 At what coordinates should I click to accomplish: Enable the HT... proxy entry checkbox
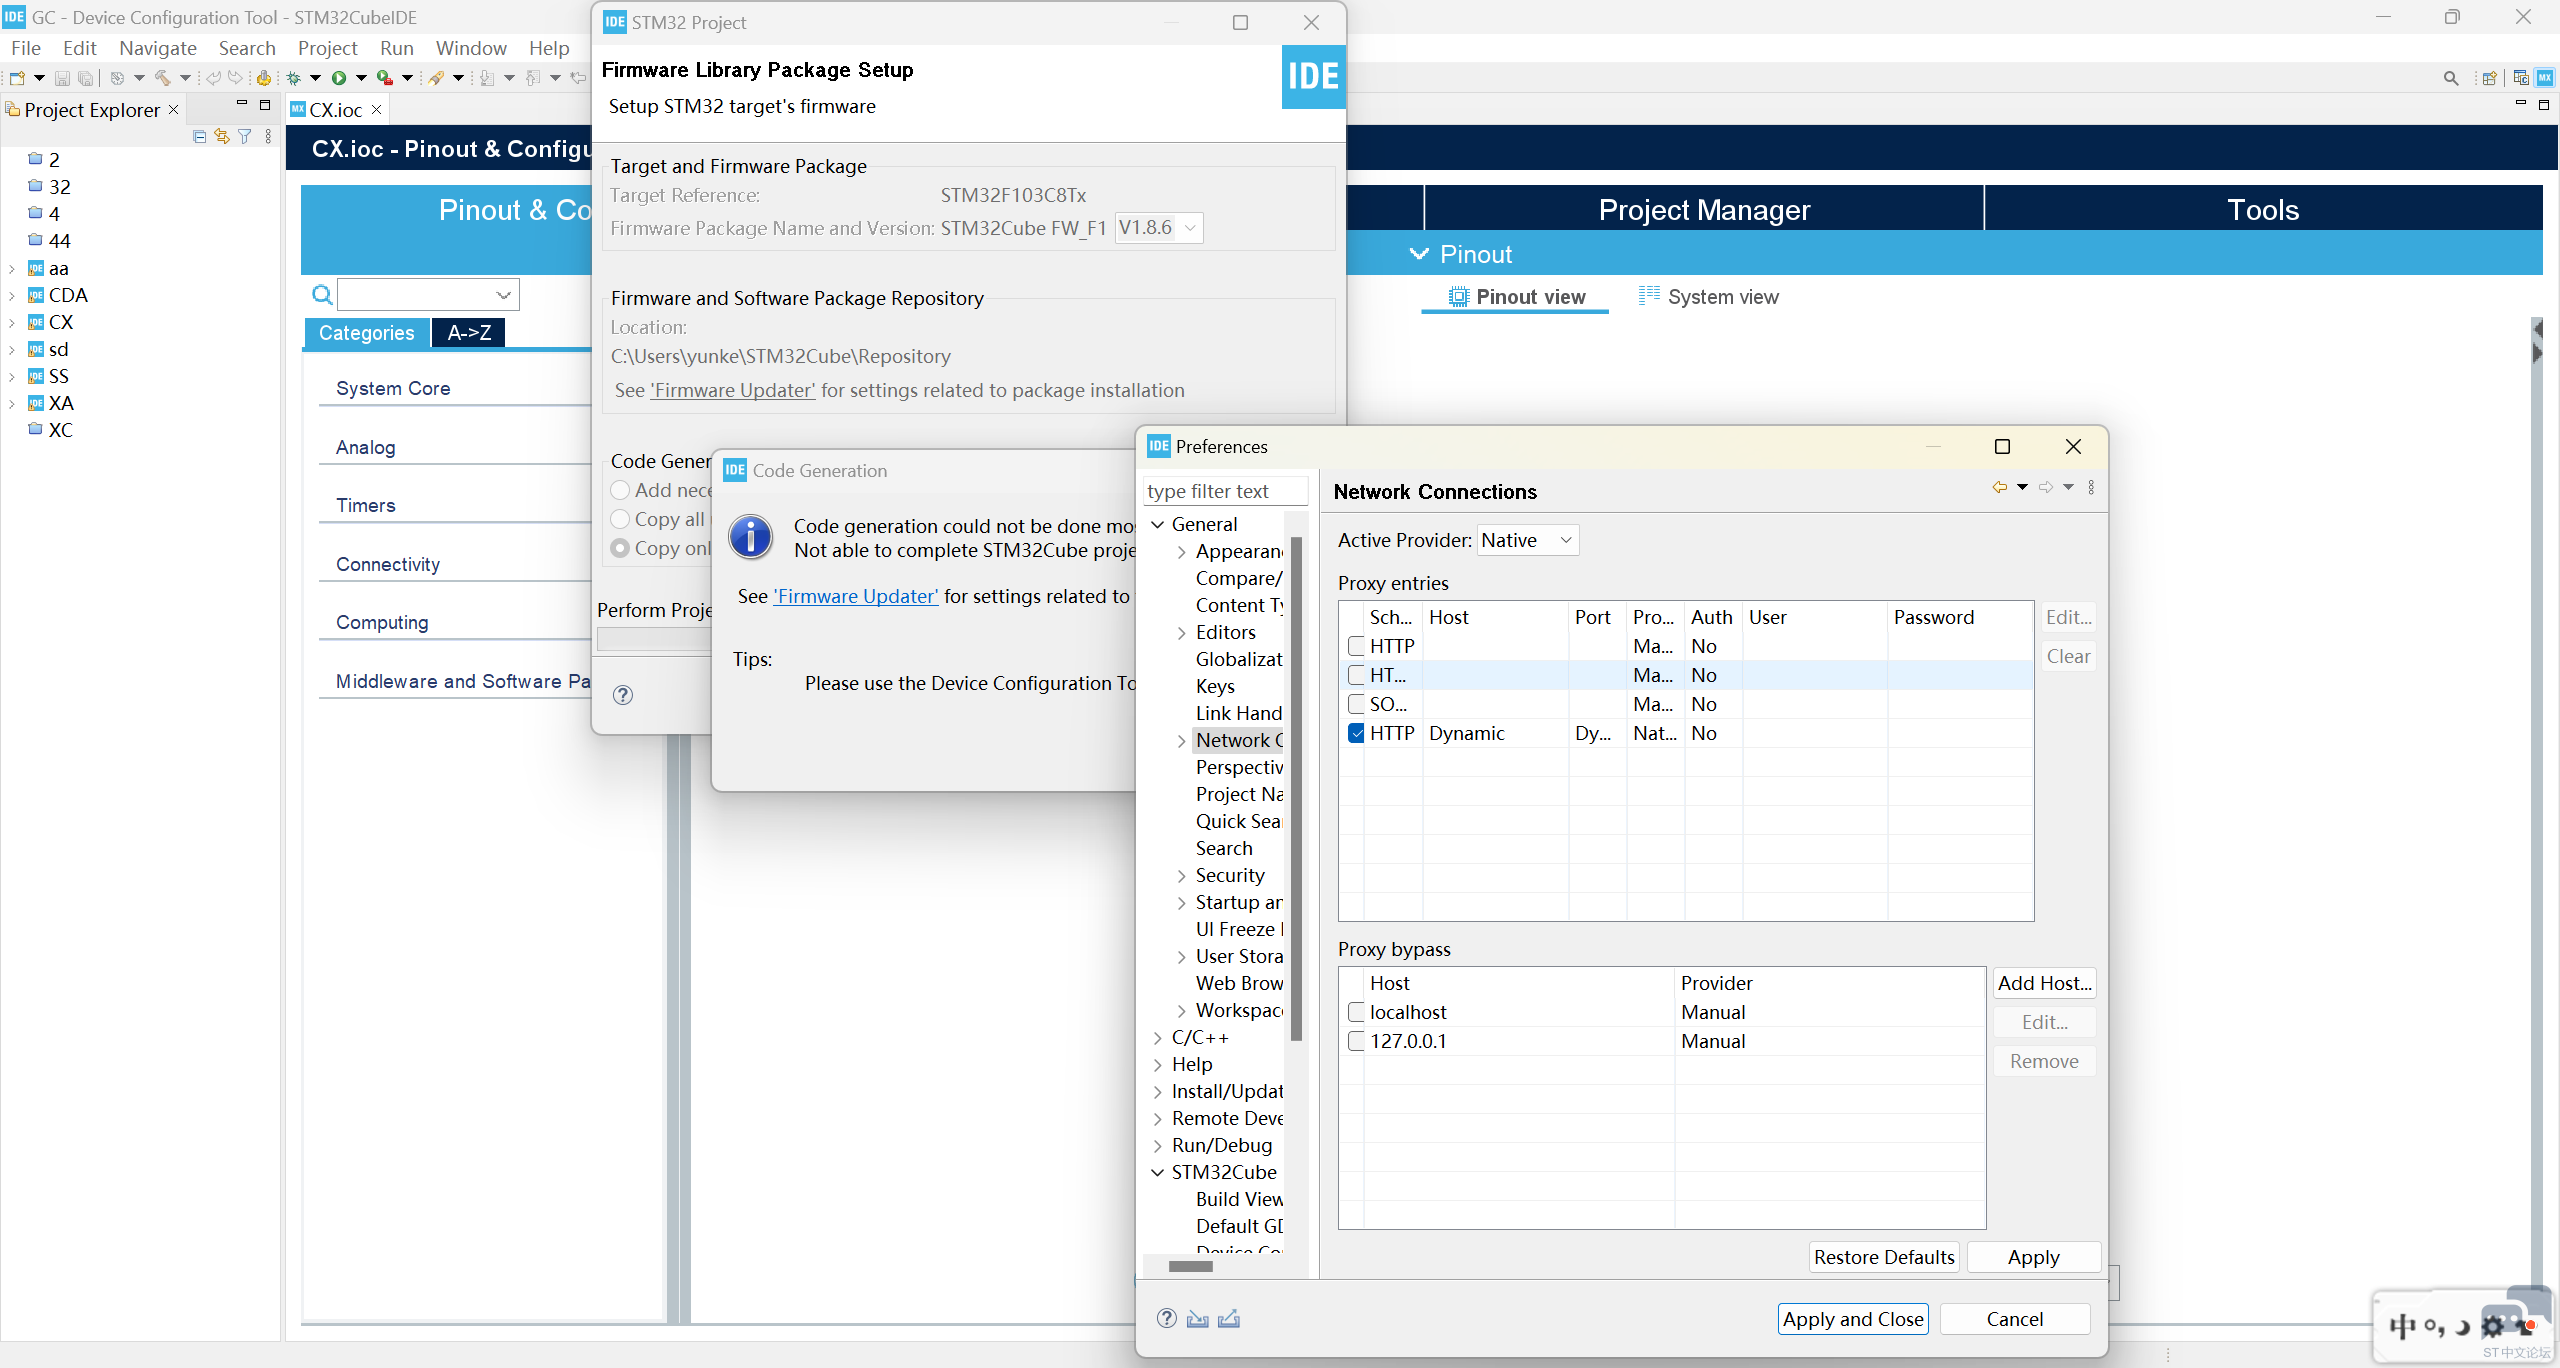click(x=1356, y=675)
